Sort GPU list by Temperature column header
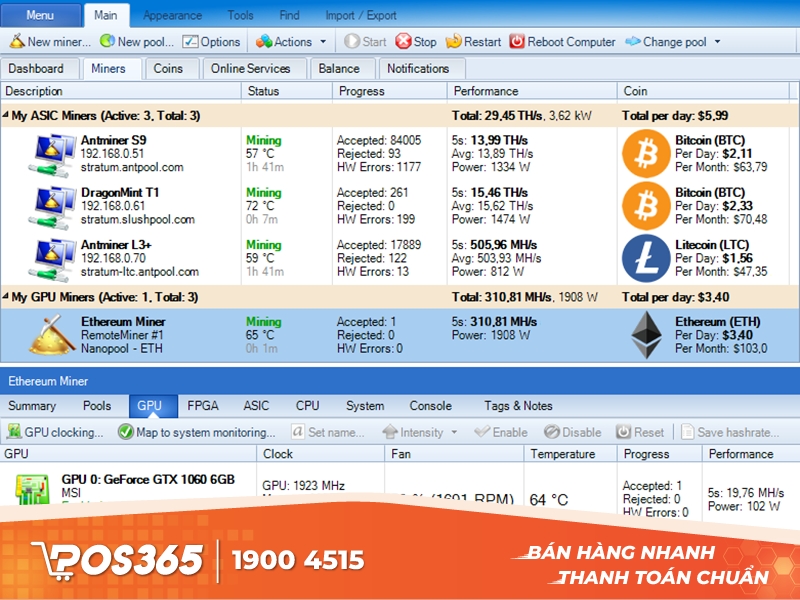Viewport: 800px width, 600px height. tap(570, 454)
